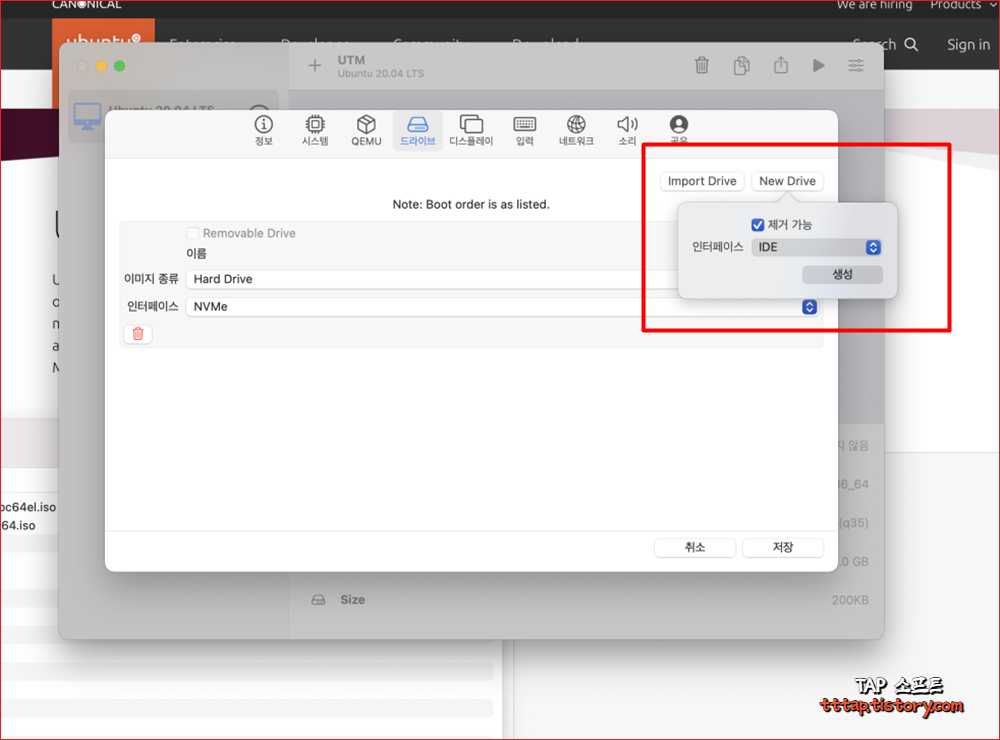The image size is (1000, 740).
Task: Click the Size drive icon in UTM window
Action: tap(318, 600)
